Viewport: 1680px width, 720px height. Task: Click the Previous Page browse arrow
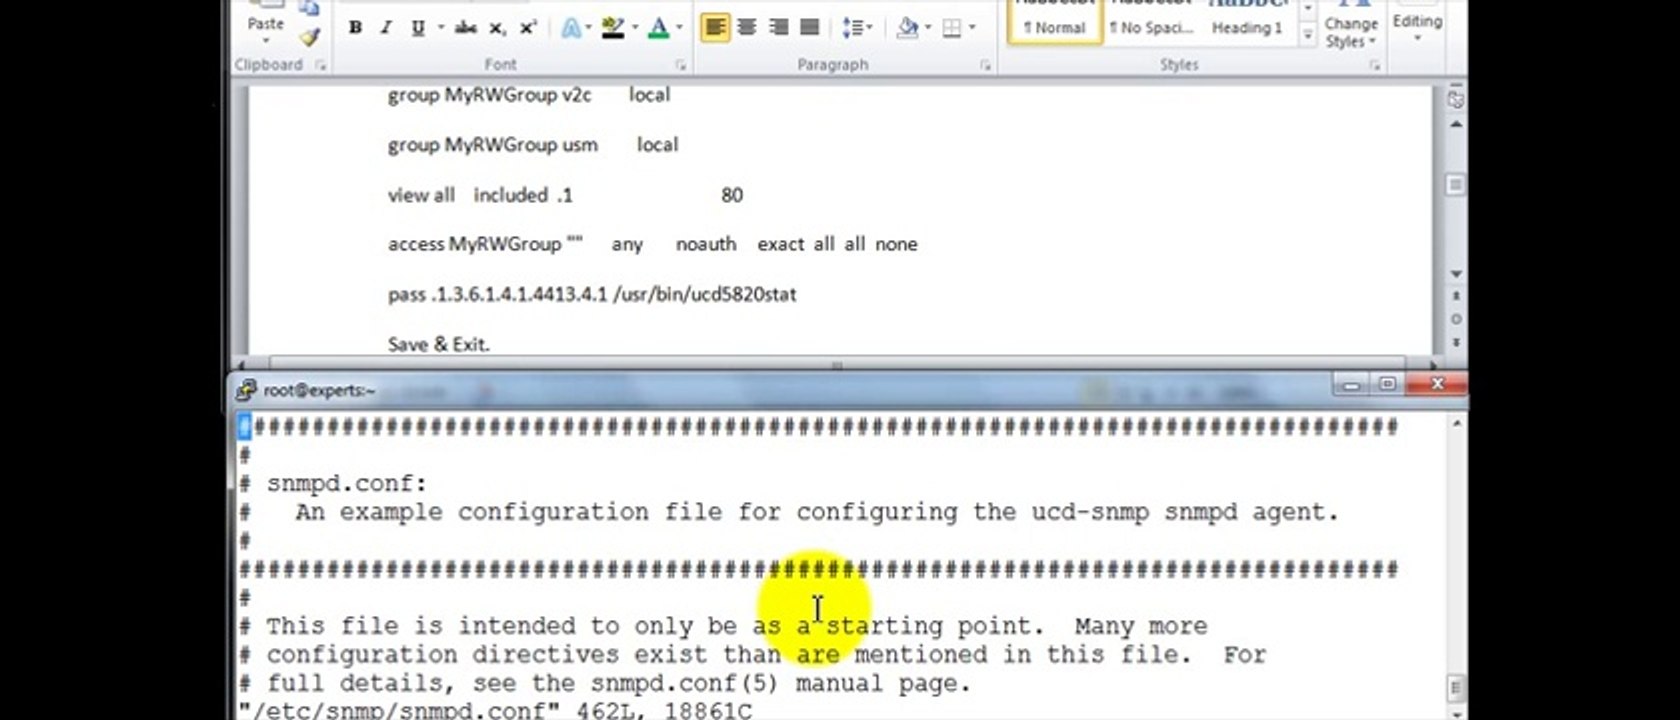pyautogui.click(x=1456, y=297)
